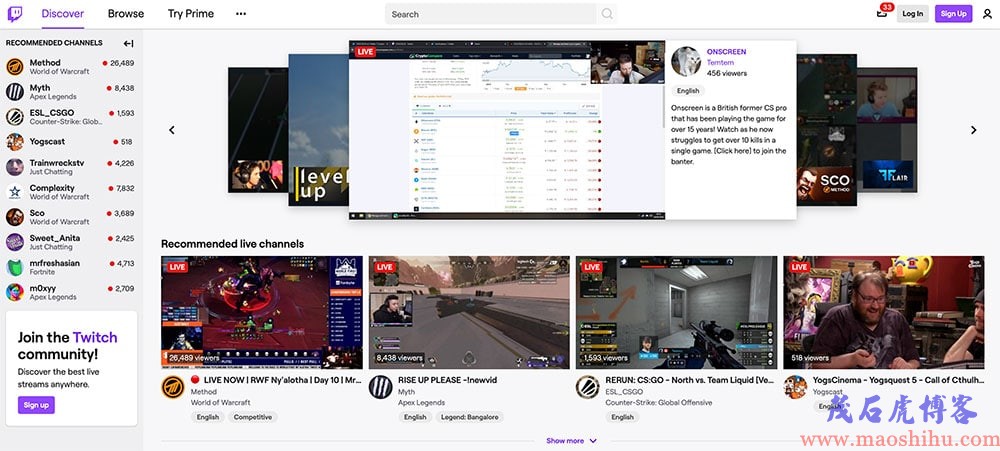Switch to the Discover tab
The width and height of the screenshot is (1000, 451).
[x=62, y=13]
